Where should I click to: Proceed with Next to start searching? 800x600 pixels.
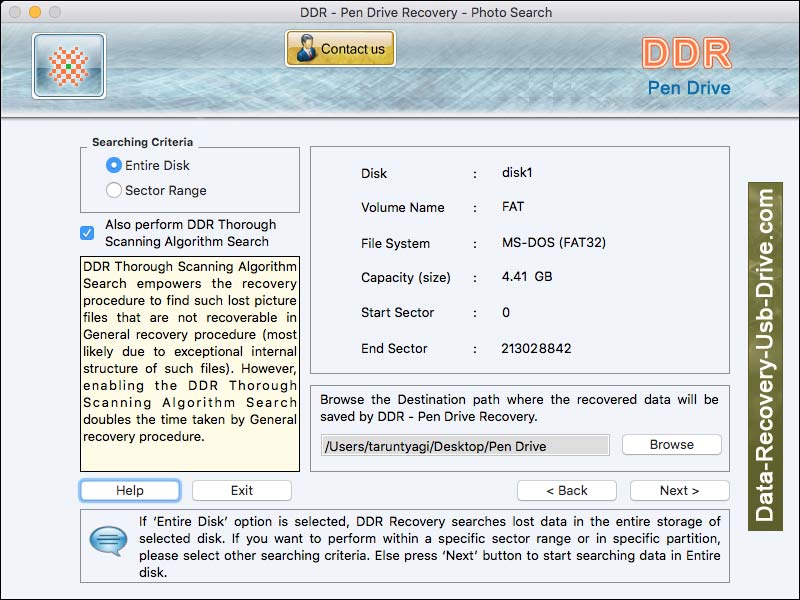coord(679,490)
